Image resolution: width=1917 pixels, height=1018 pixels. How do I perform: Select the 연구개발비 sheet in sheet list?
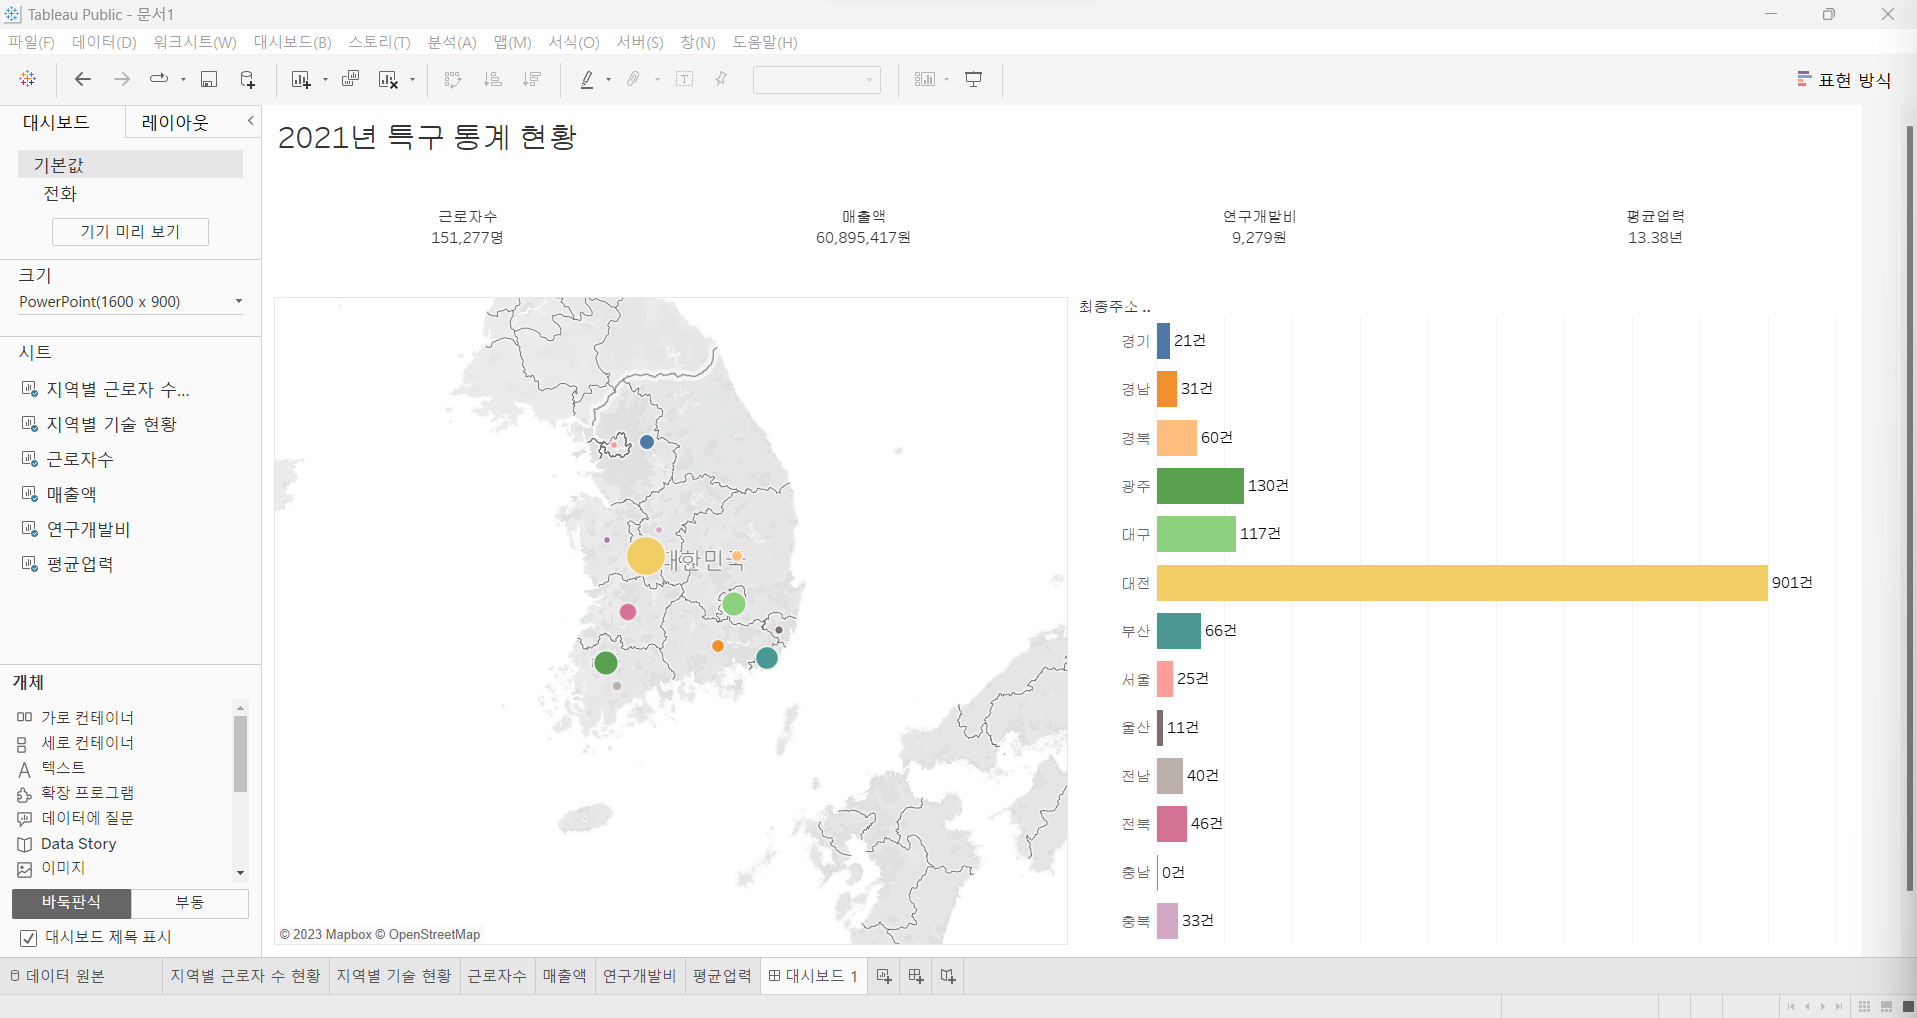click(x=88, y=530)
